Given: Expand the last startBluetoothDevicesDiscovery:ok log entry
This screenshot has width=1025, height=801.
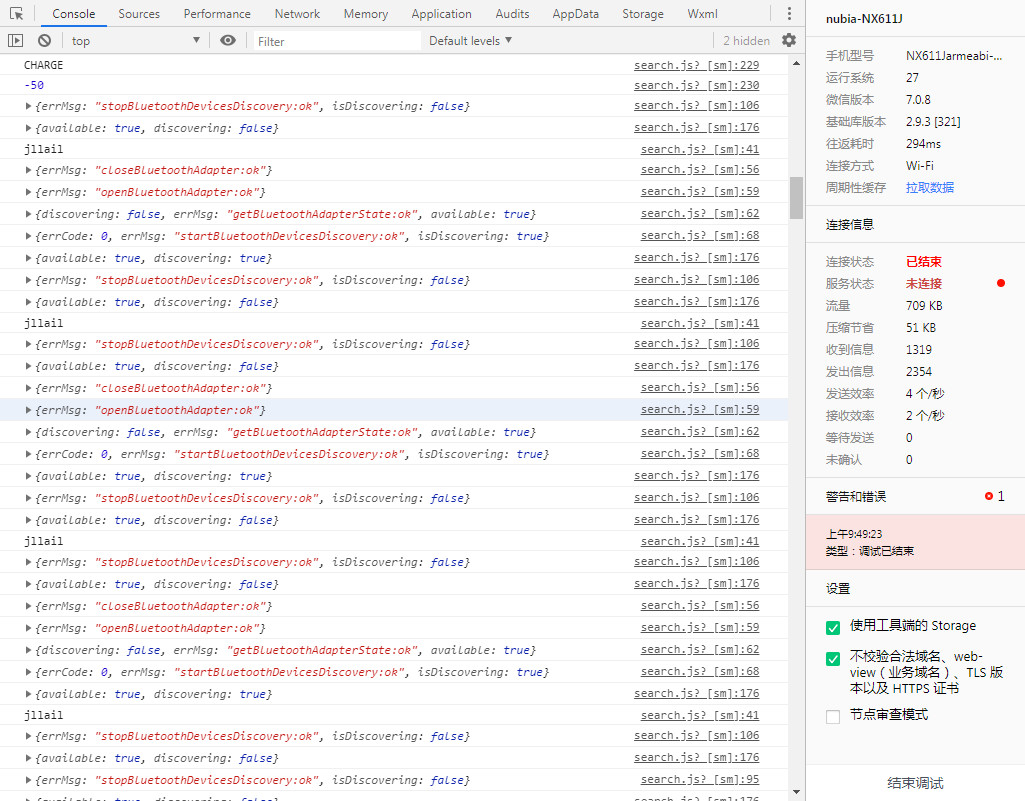Looking at the screenshot, I should (x=28, y=672).
